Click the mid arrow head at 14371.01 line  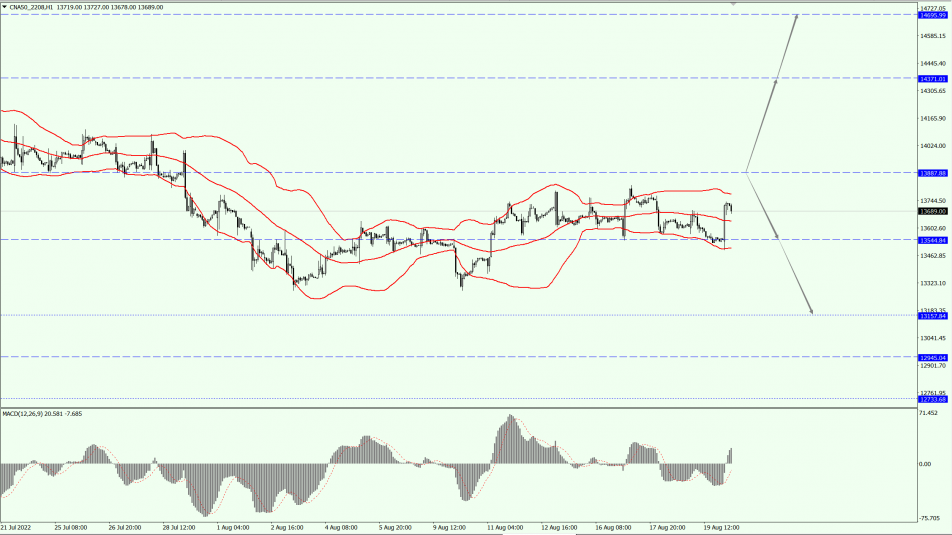pyautogui.click(x=775, y=81)
